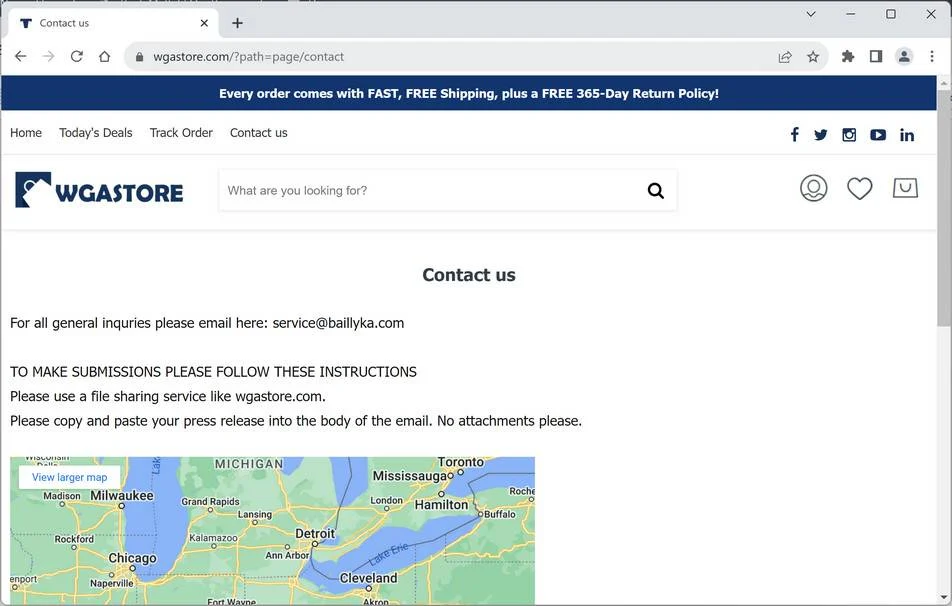The height and width of the screenshot is (606, 952).
Task: Select the Contact us browser tab
Action: click(113, 23)
